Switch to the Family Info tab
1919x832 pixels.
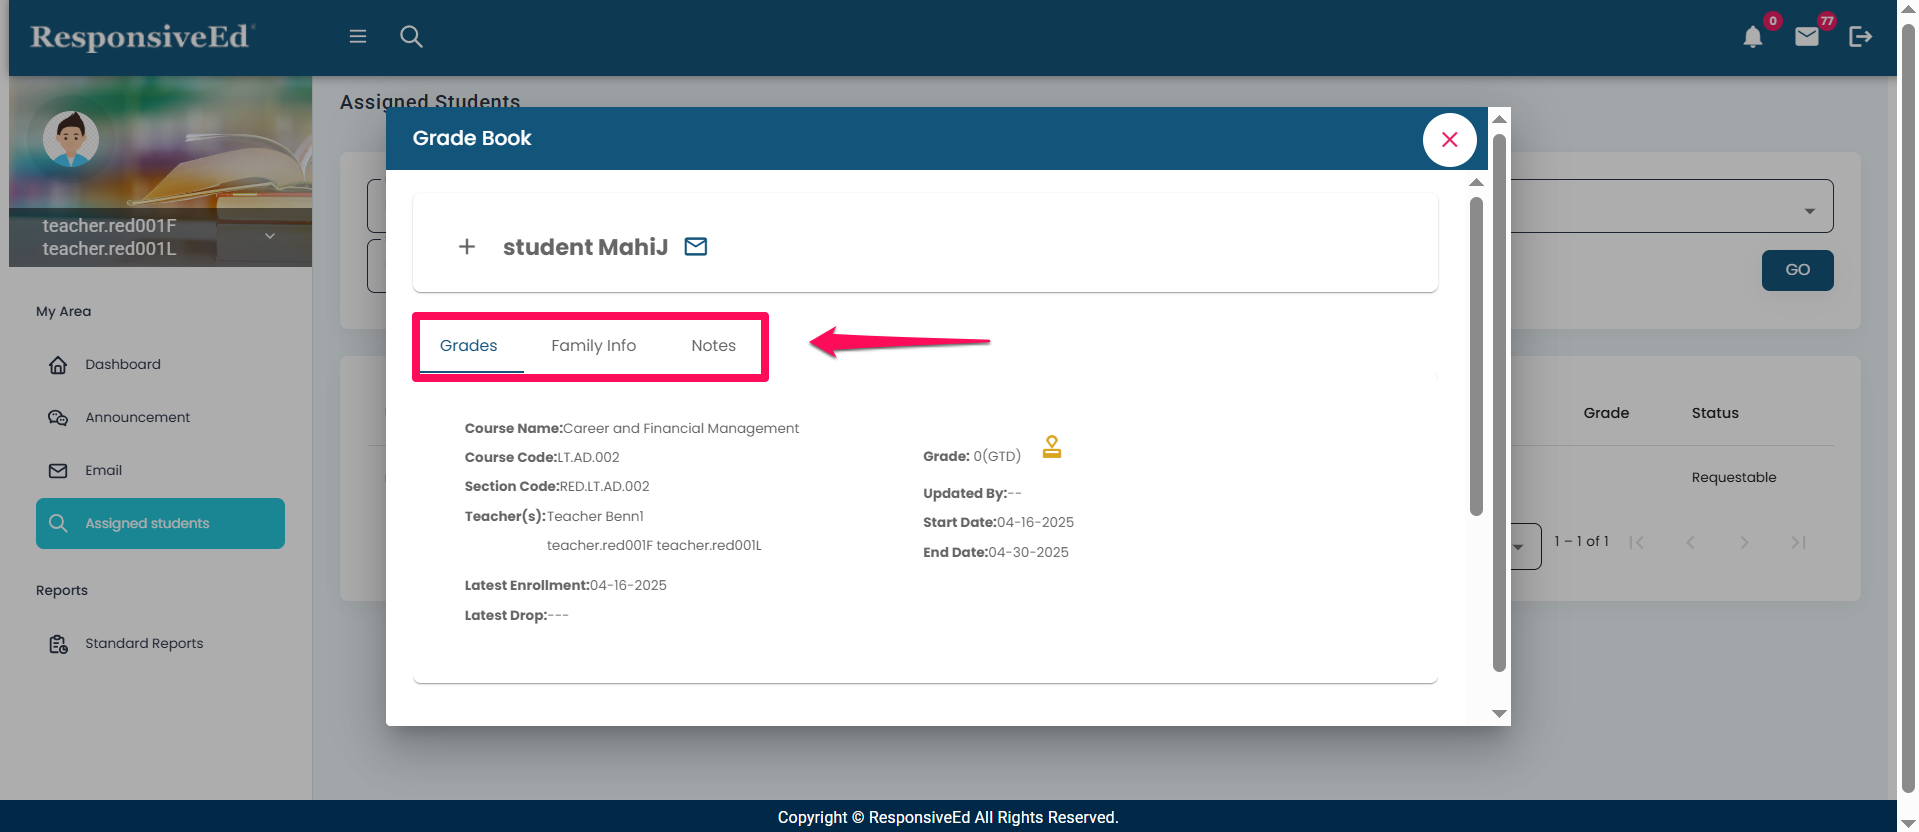593,346
